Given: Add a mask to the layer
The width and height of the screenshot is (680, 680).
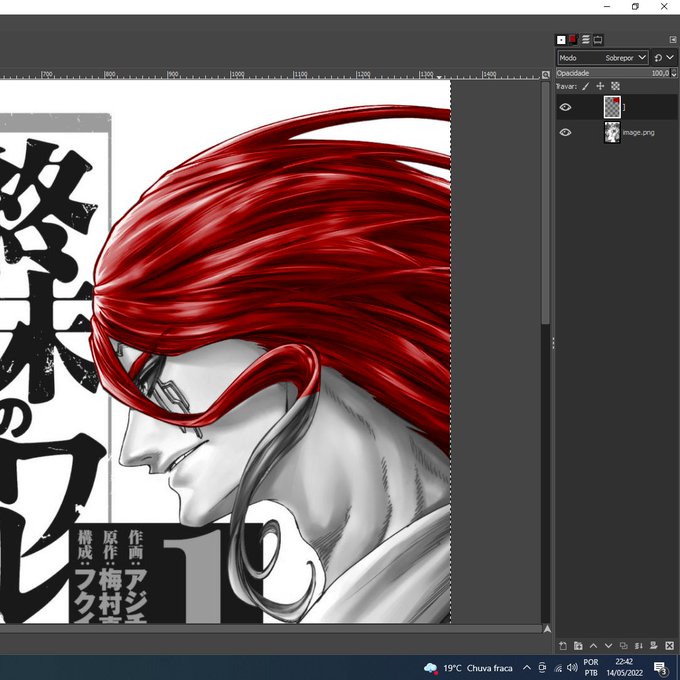Looking at the screenshot, I should coord(654,645).
